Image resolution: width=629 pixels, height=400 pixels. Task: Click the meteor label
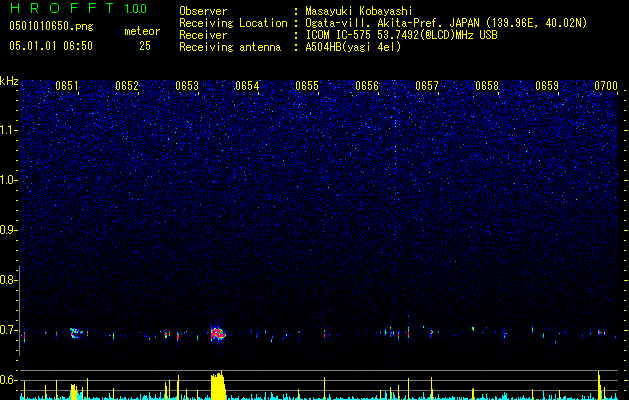142,31
